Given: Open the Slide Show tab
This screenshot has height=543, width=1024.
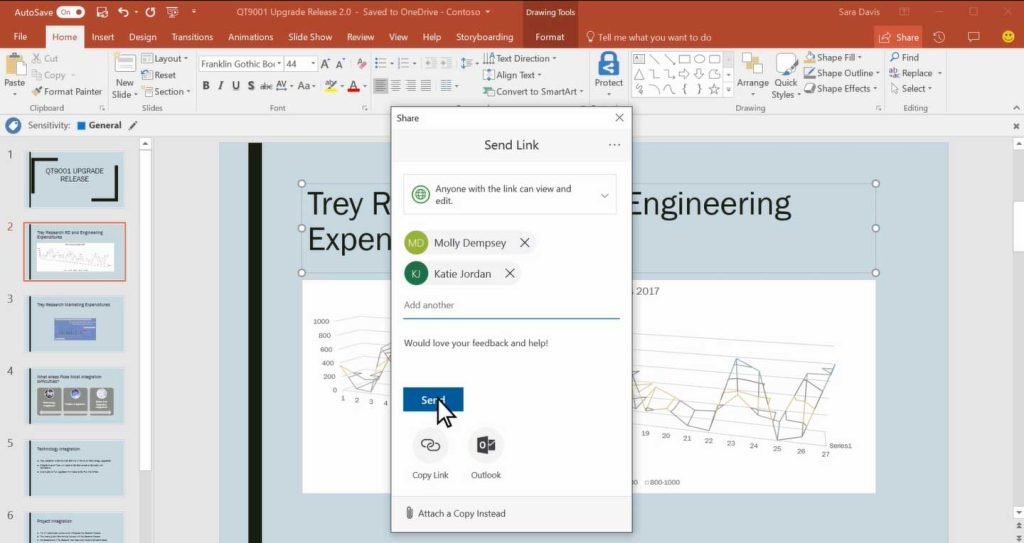Looking at the screenshot, I should tap(310, 37).
